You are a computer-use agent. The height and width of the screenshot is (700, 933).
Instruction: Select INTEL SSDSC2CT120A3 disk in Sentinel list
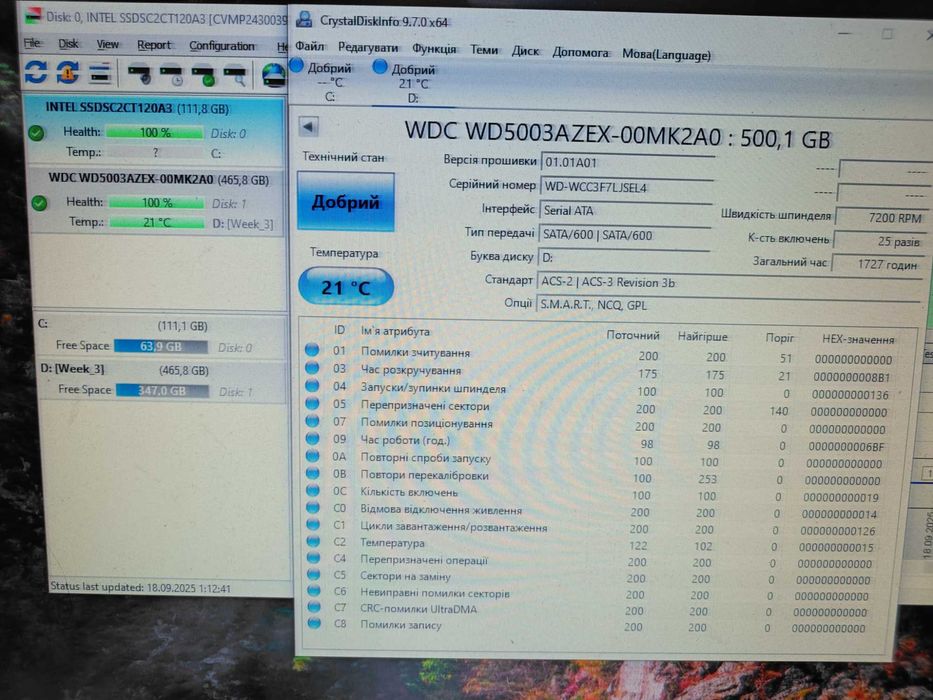(x=154, y=132)
